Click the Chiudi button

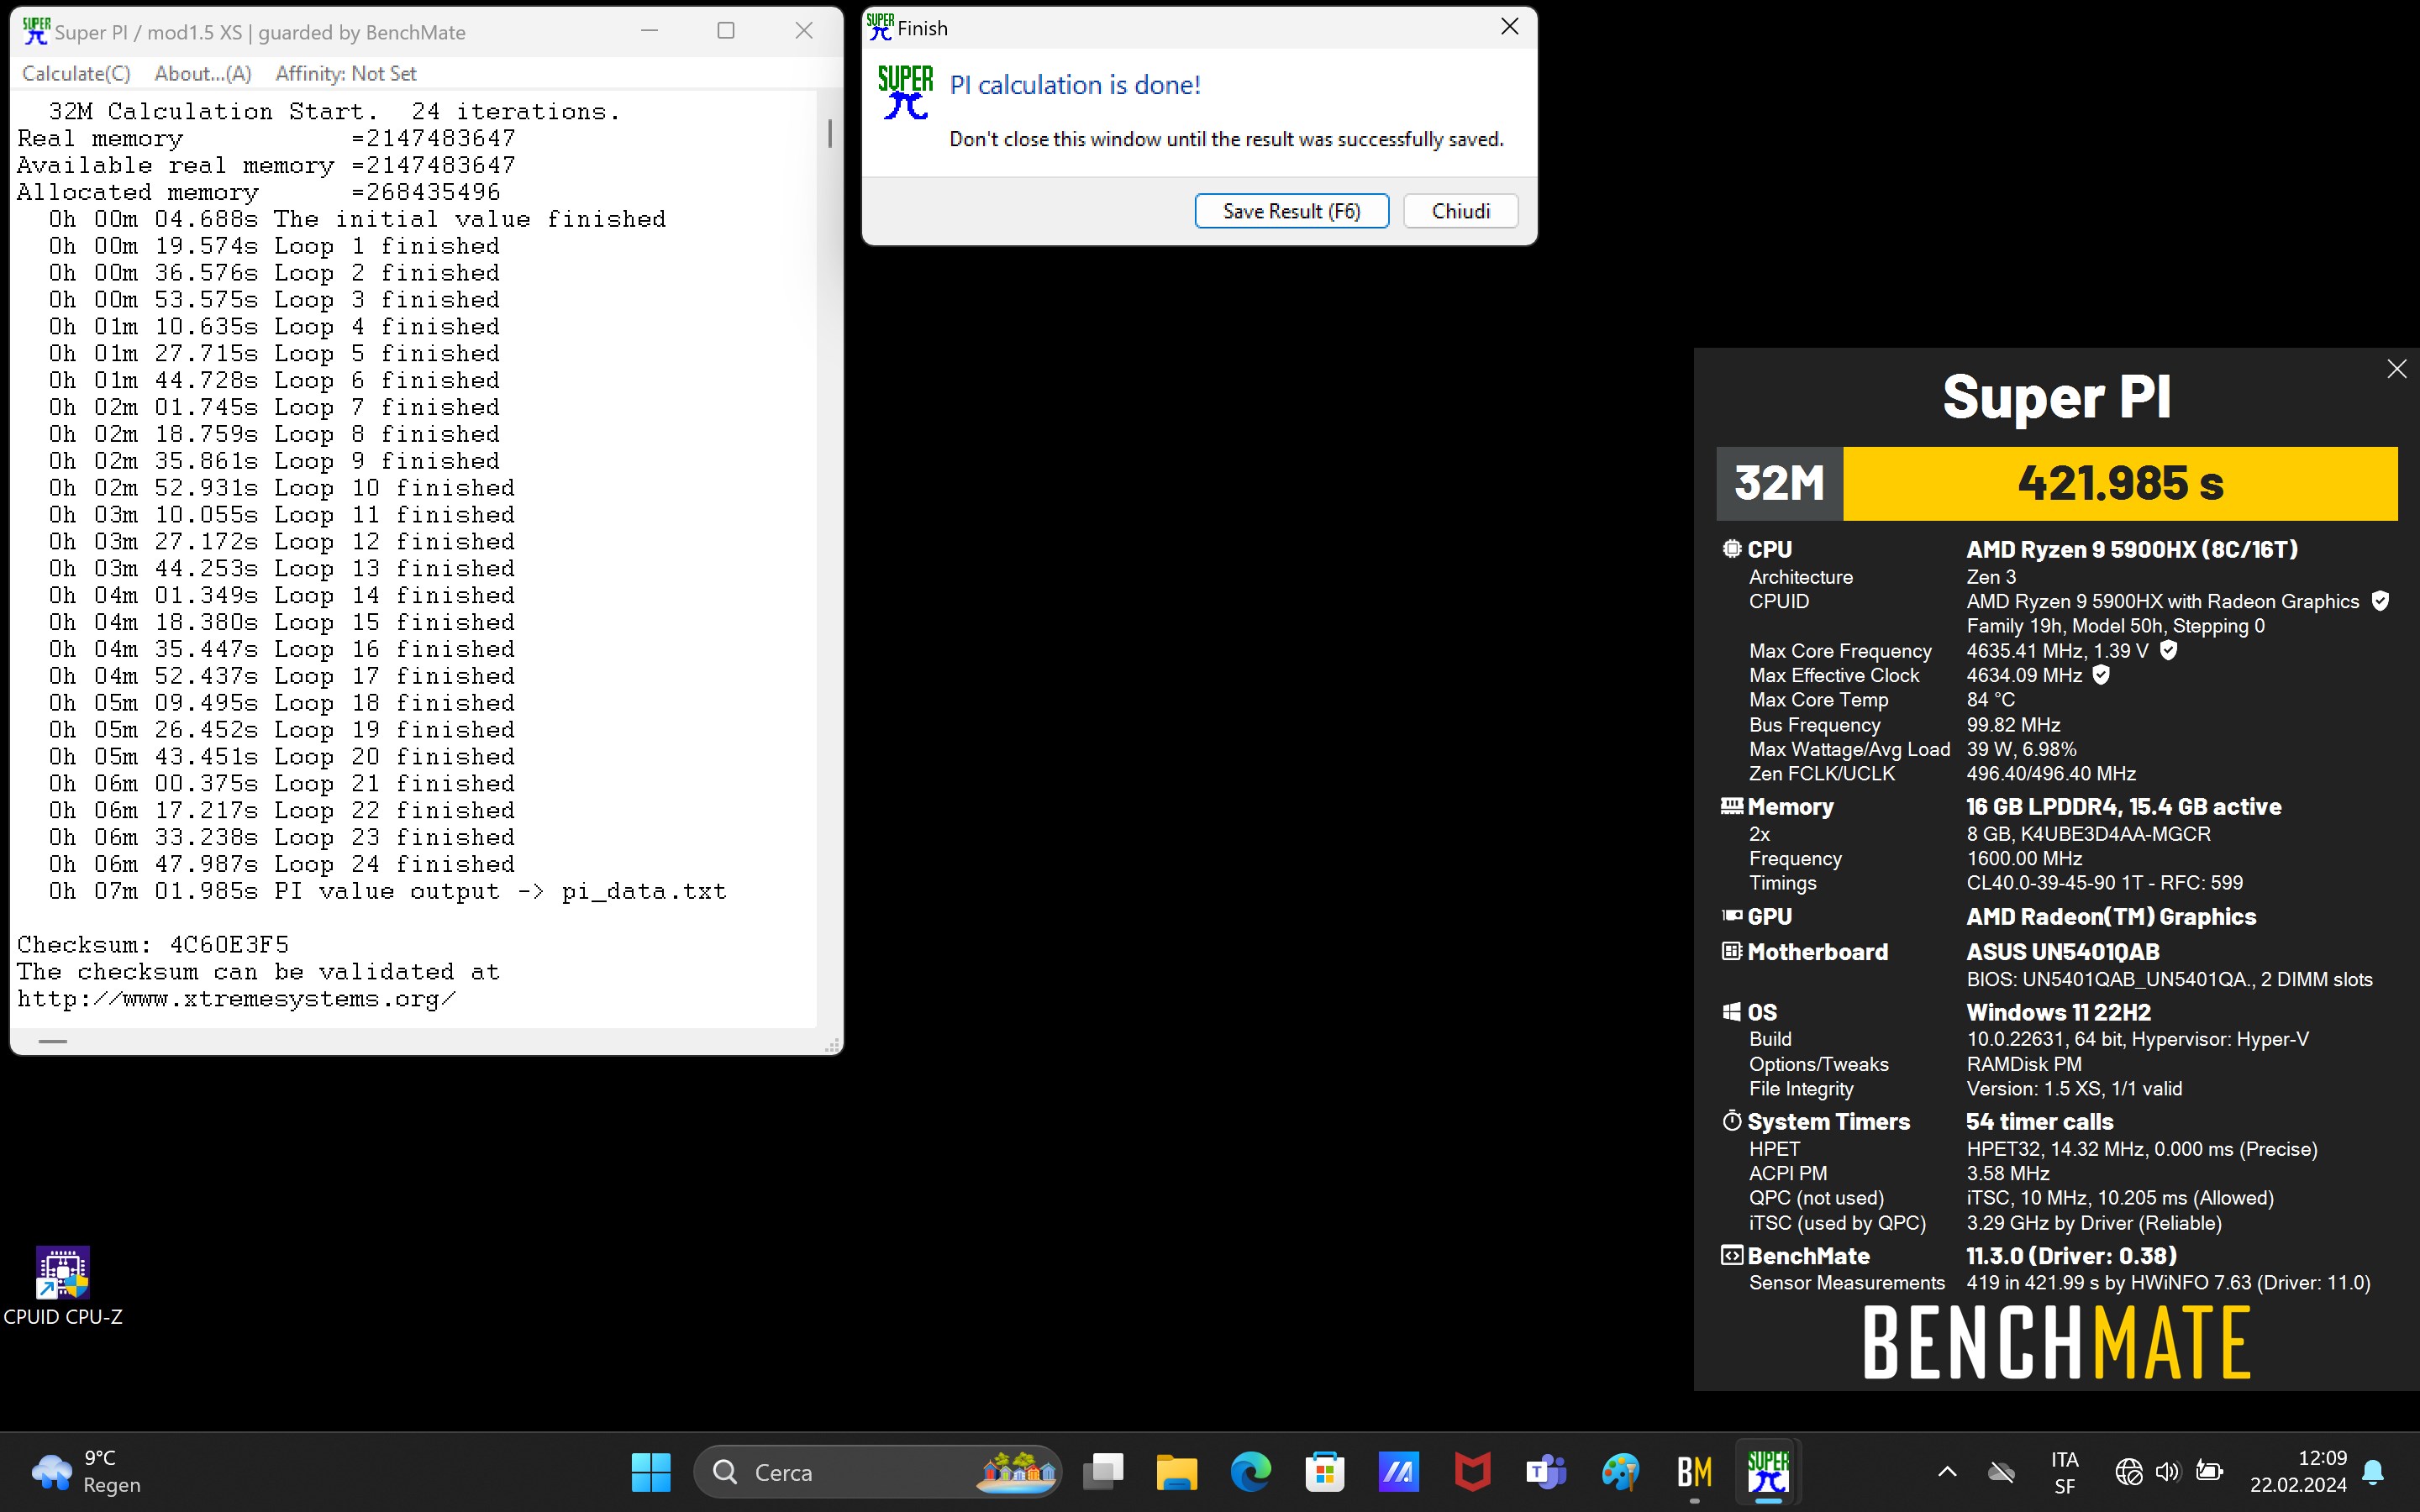coord(1460,211)
